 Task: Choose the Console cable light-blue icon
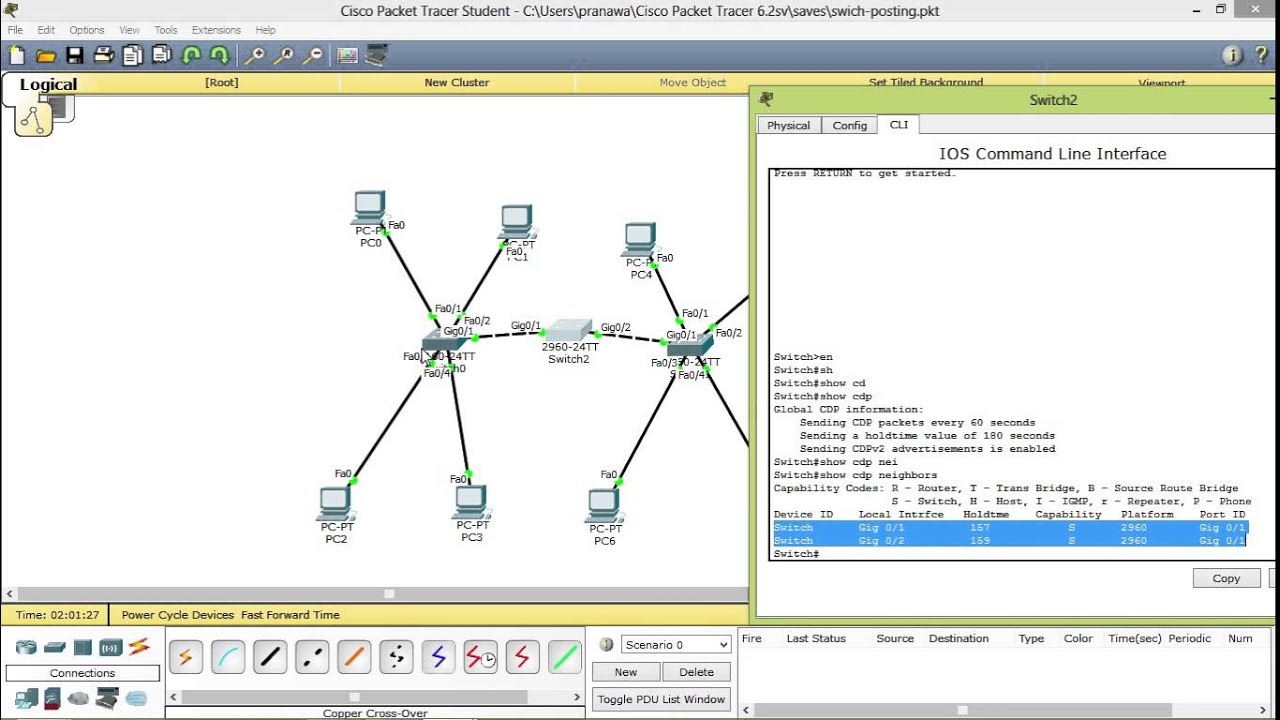227,657
